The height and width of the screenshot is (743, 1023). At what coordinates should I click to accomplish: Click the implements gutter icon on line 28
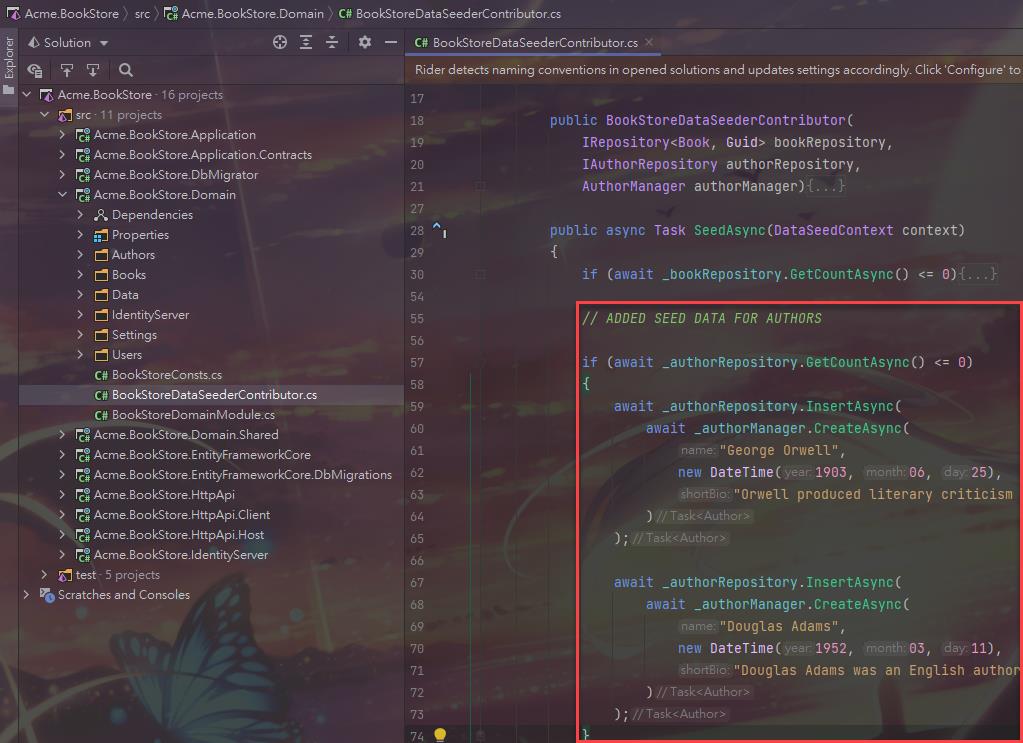click(x=438, y=230)
